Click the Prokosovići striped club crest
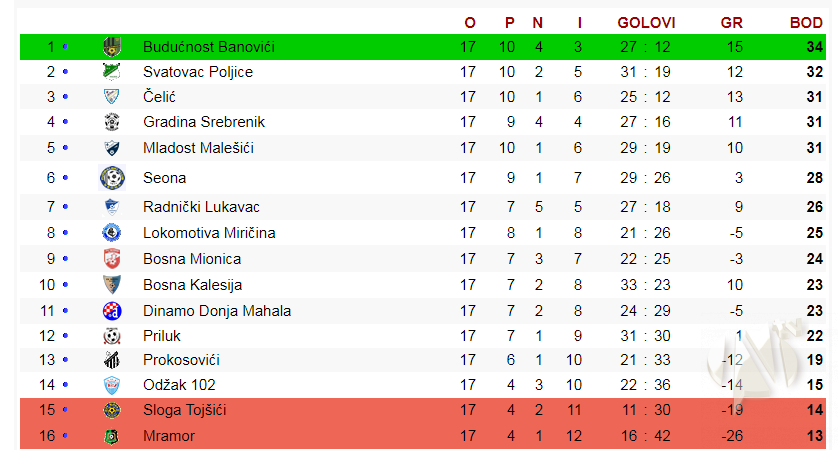This screenshot has width=839, height=450. (112, 360)
